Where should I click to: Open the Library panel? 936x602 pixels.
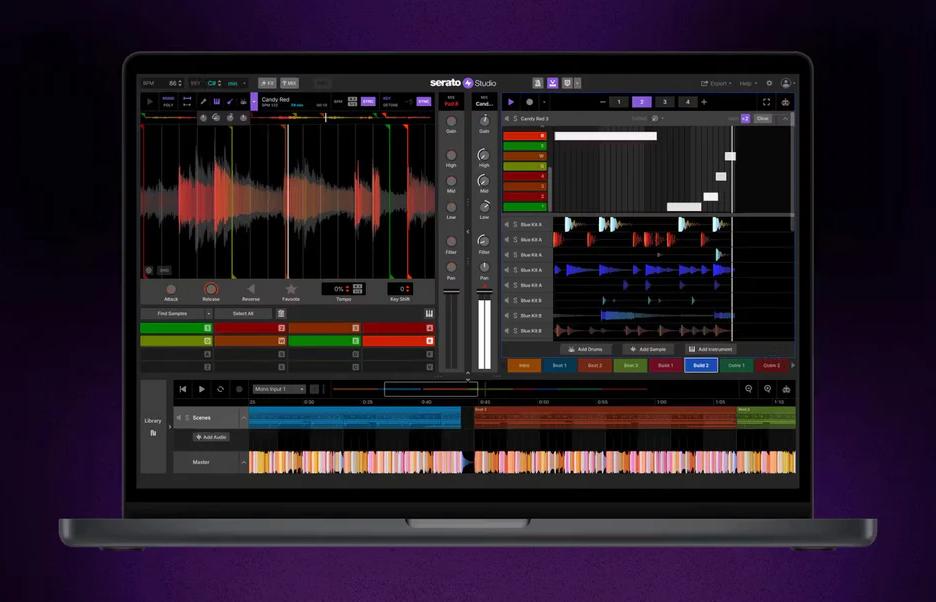point(153,426)
